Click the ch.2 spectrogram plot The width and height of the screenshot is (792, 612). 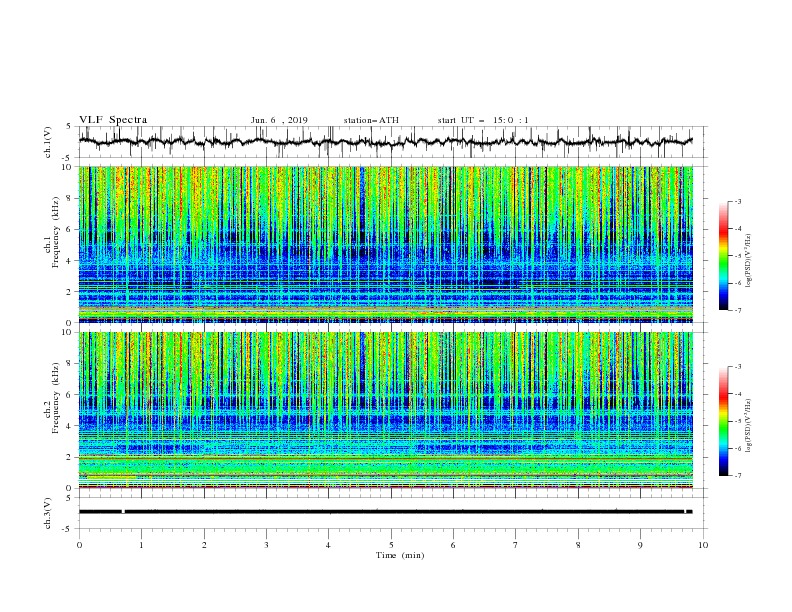pos(386,410)
